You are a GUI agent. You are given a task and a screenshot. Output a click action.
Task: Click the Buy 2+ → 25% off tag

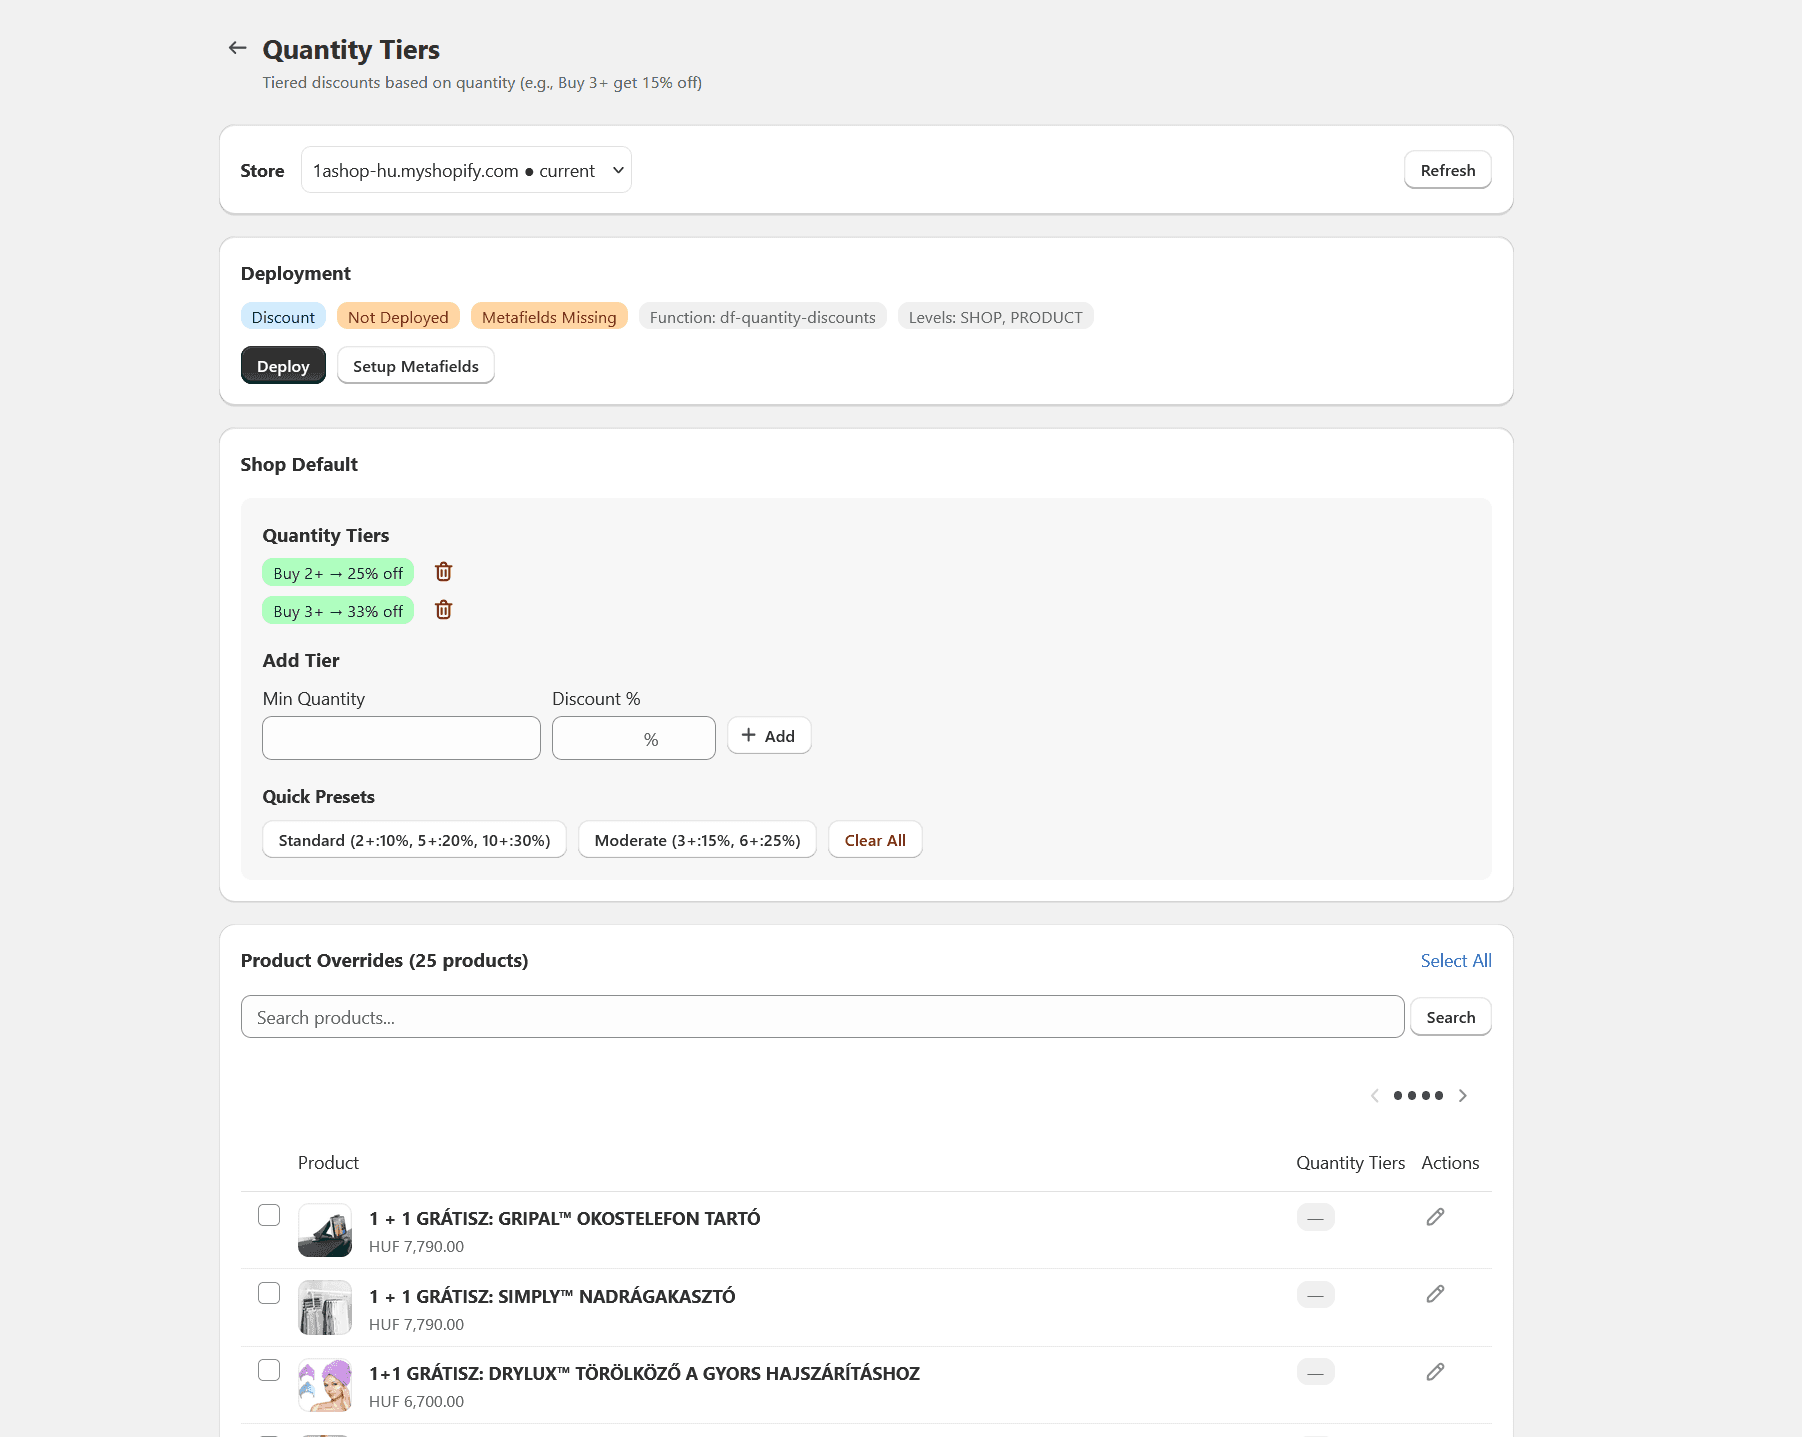[338, 573]
